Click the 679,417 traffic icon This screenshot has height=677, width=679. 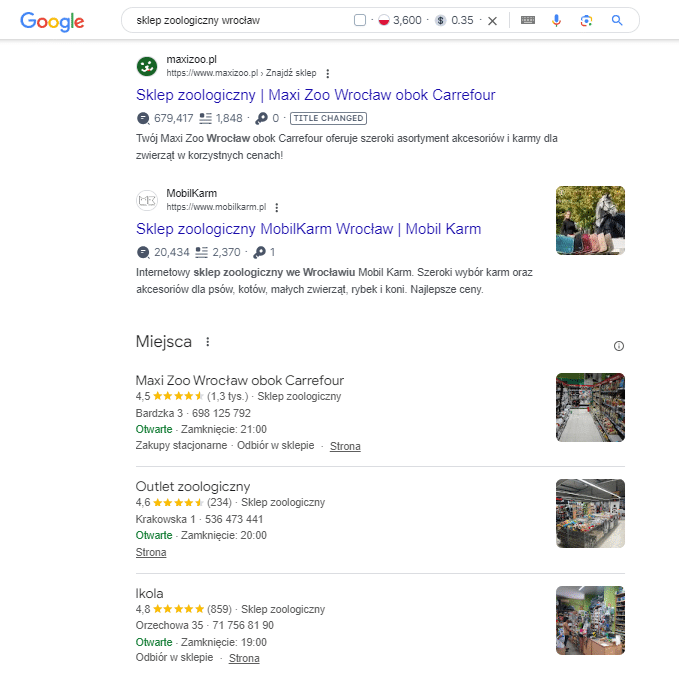[x=143, y=118]
